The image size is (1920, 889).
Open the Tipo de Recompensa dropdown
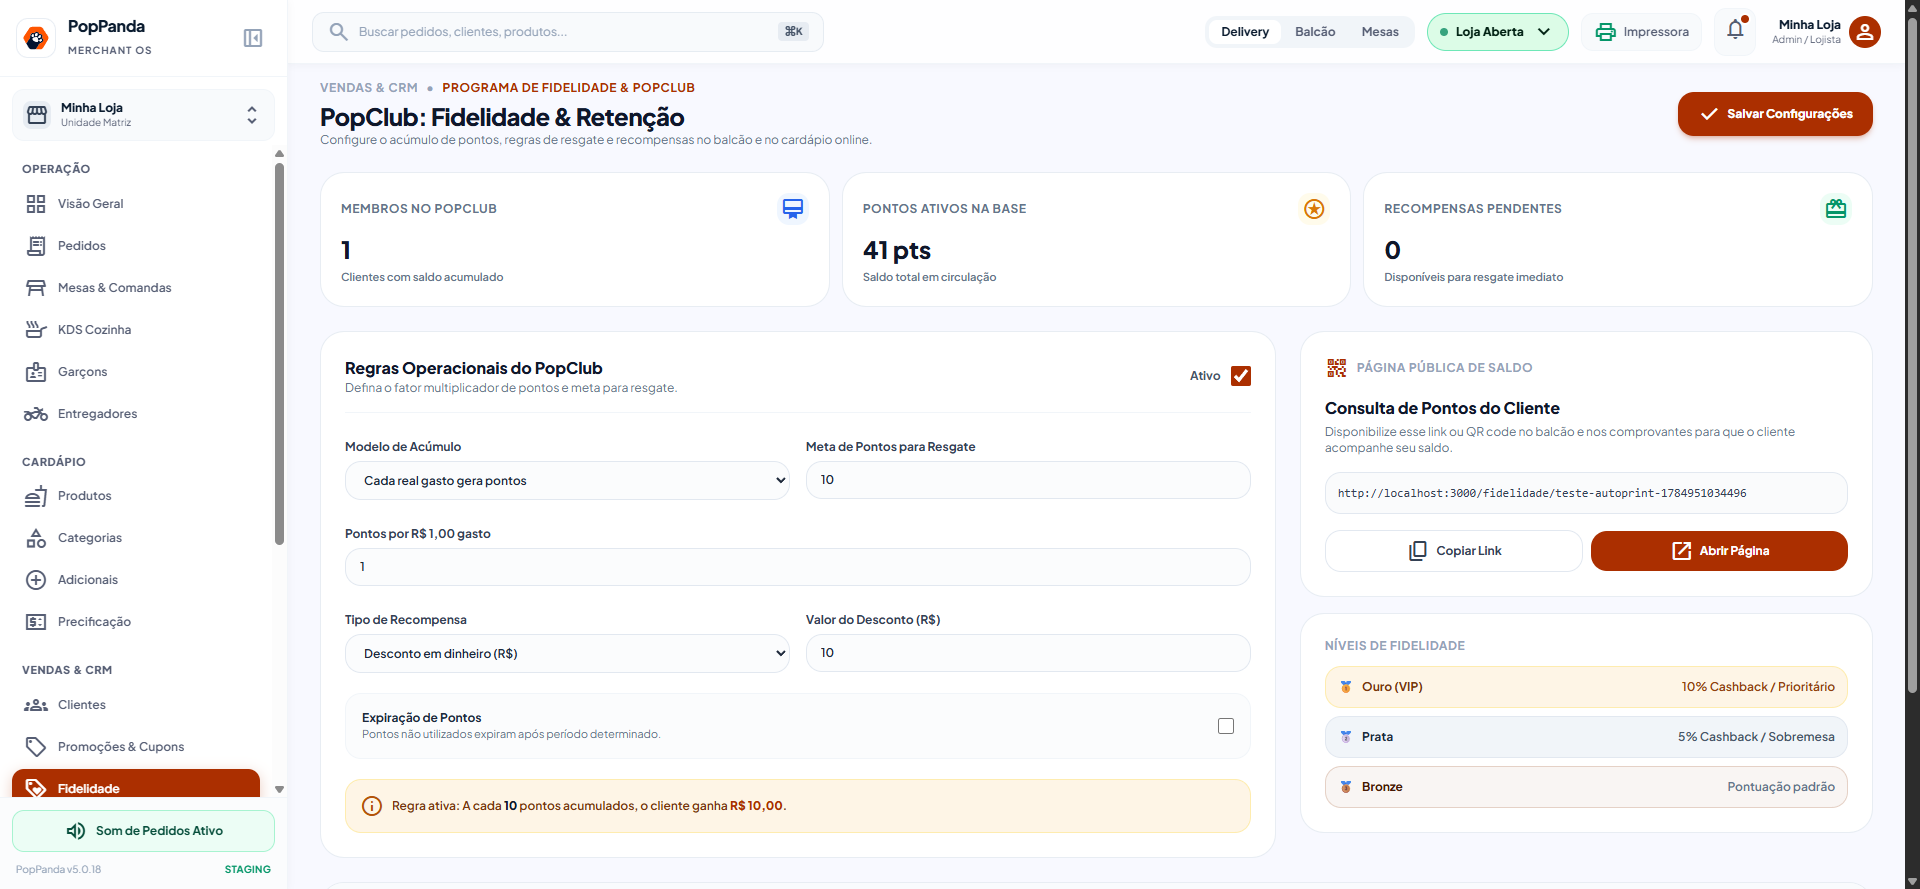click(567, 654)
